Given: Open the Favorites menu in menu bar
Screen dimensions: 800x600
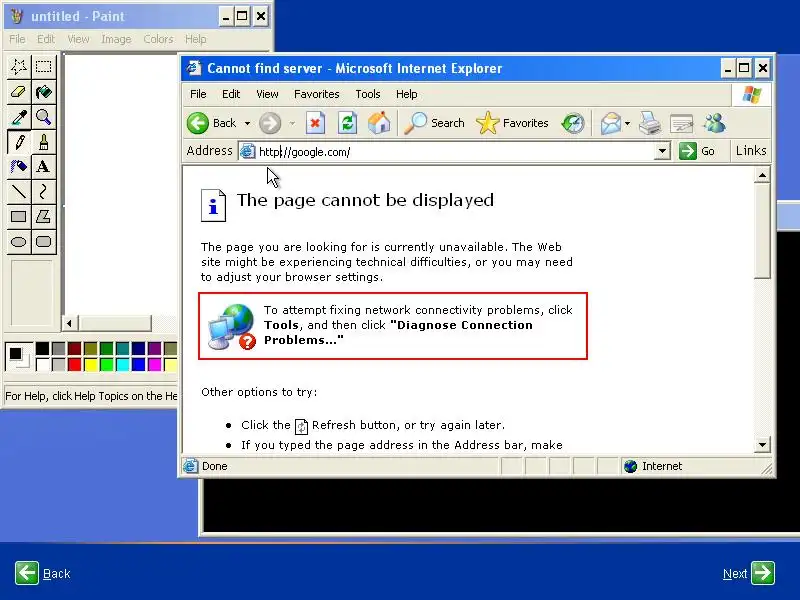Looking at the screenshot, I should [316, 94].
